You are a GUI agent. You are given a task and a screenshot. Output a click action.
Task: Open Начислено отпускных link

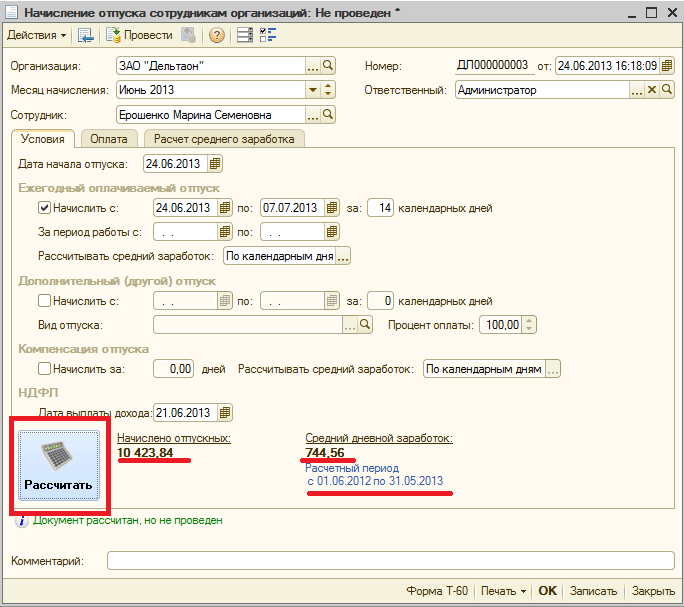coord(174,438)
